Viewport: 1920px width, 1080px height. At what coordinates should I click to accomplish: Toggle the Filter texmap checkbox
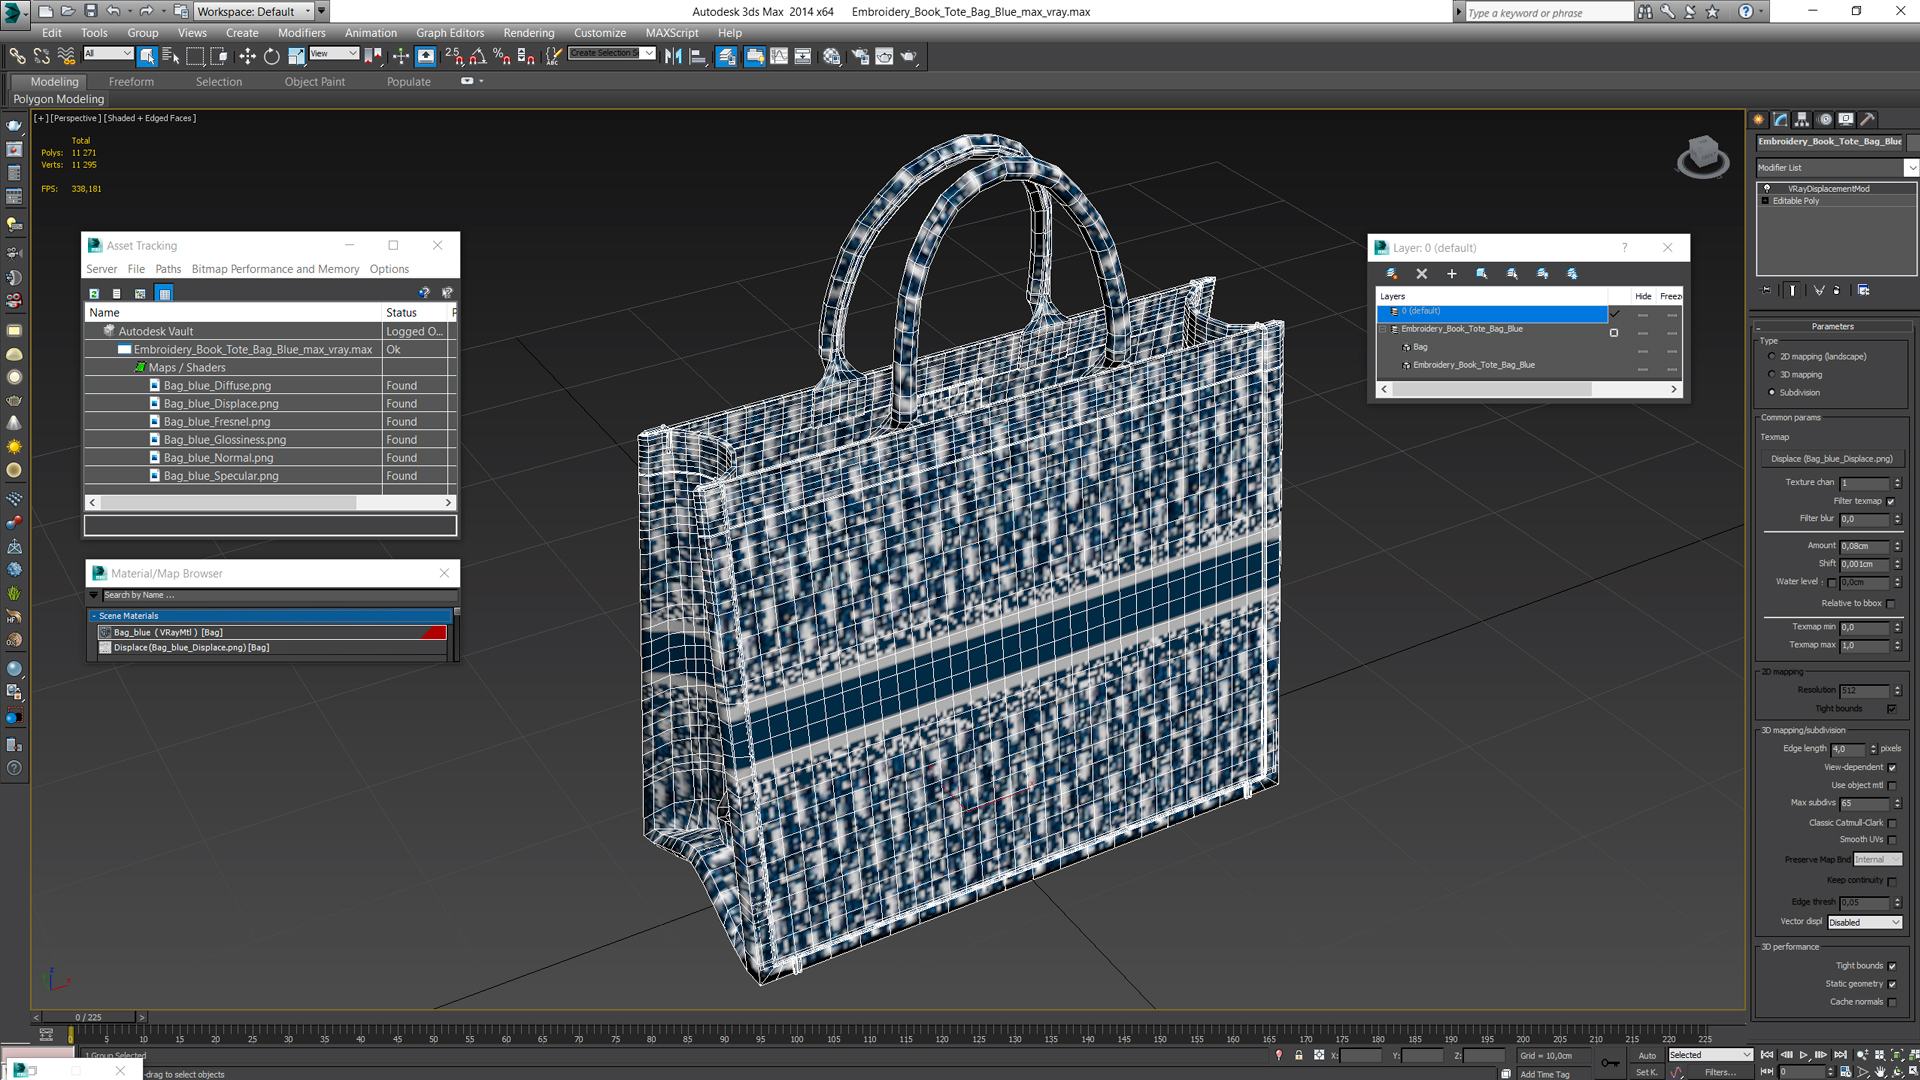coord(1890,501)
